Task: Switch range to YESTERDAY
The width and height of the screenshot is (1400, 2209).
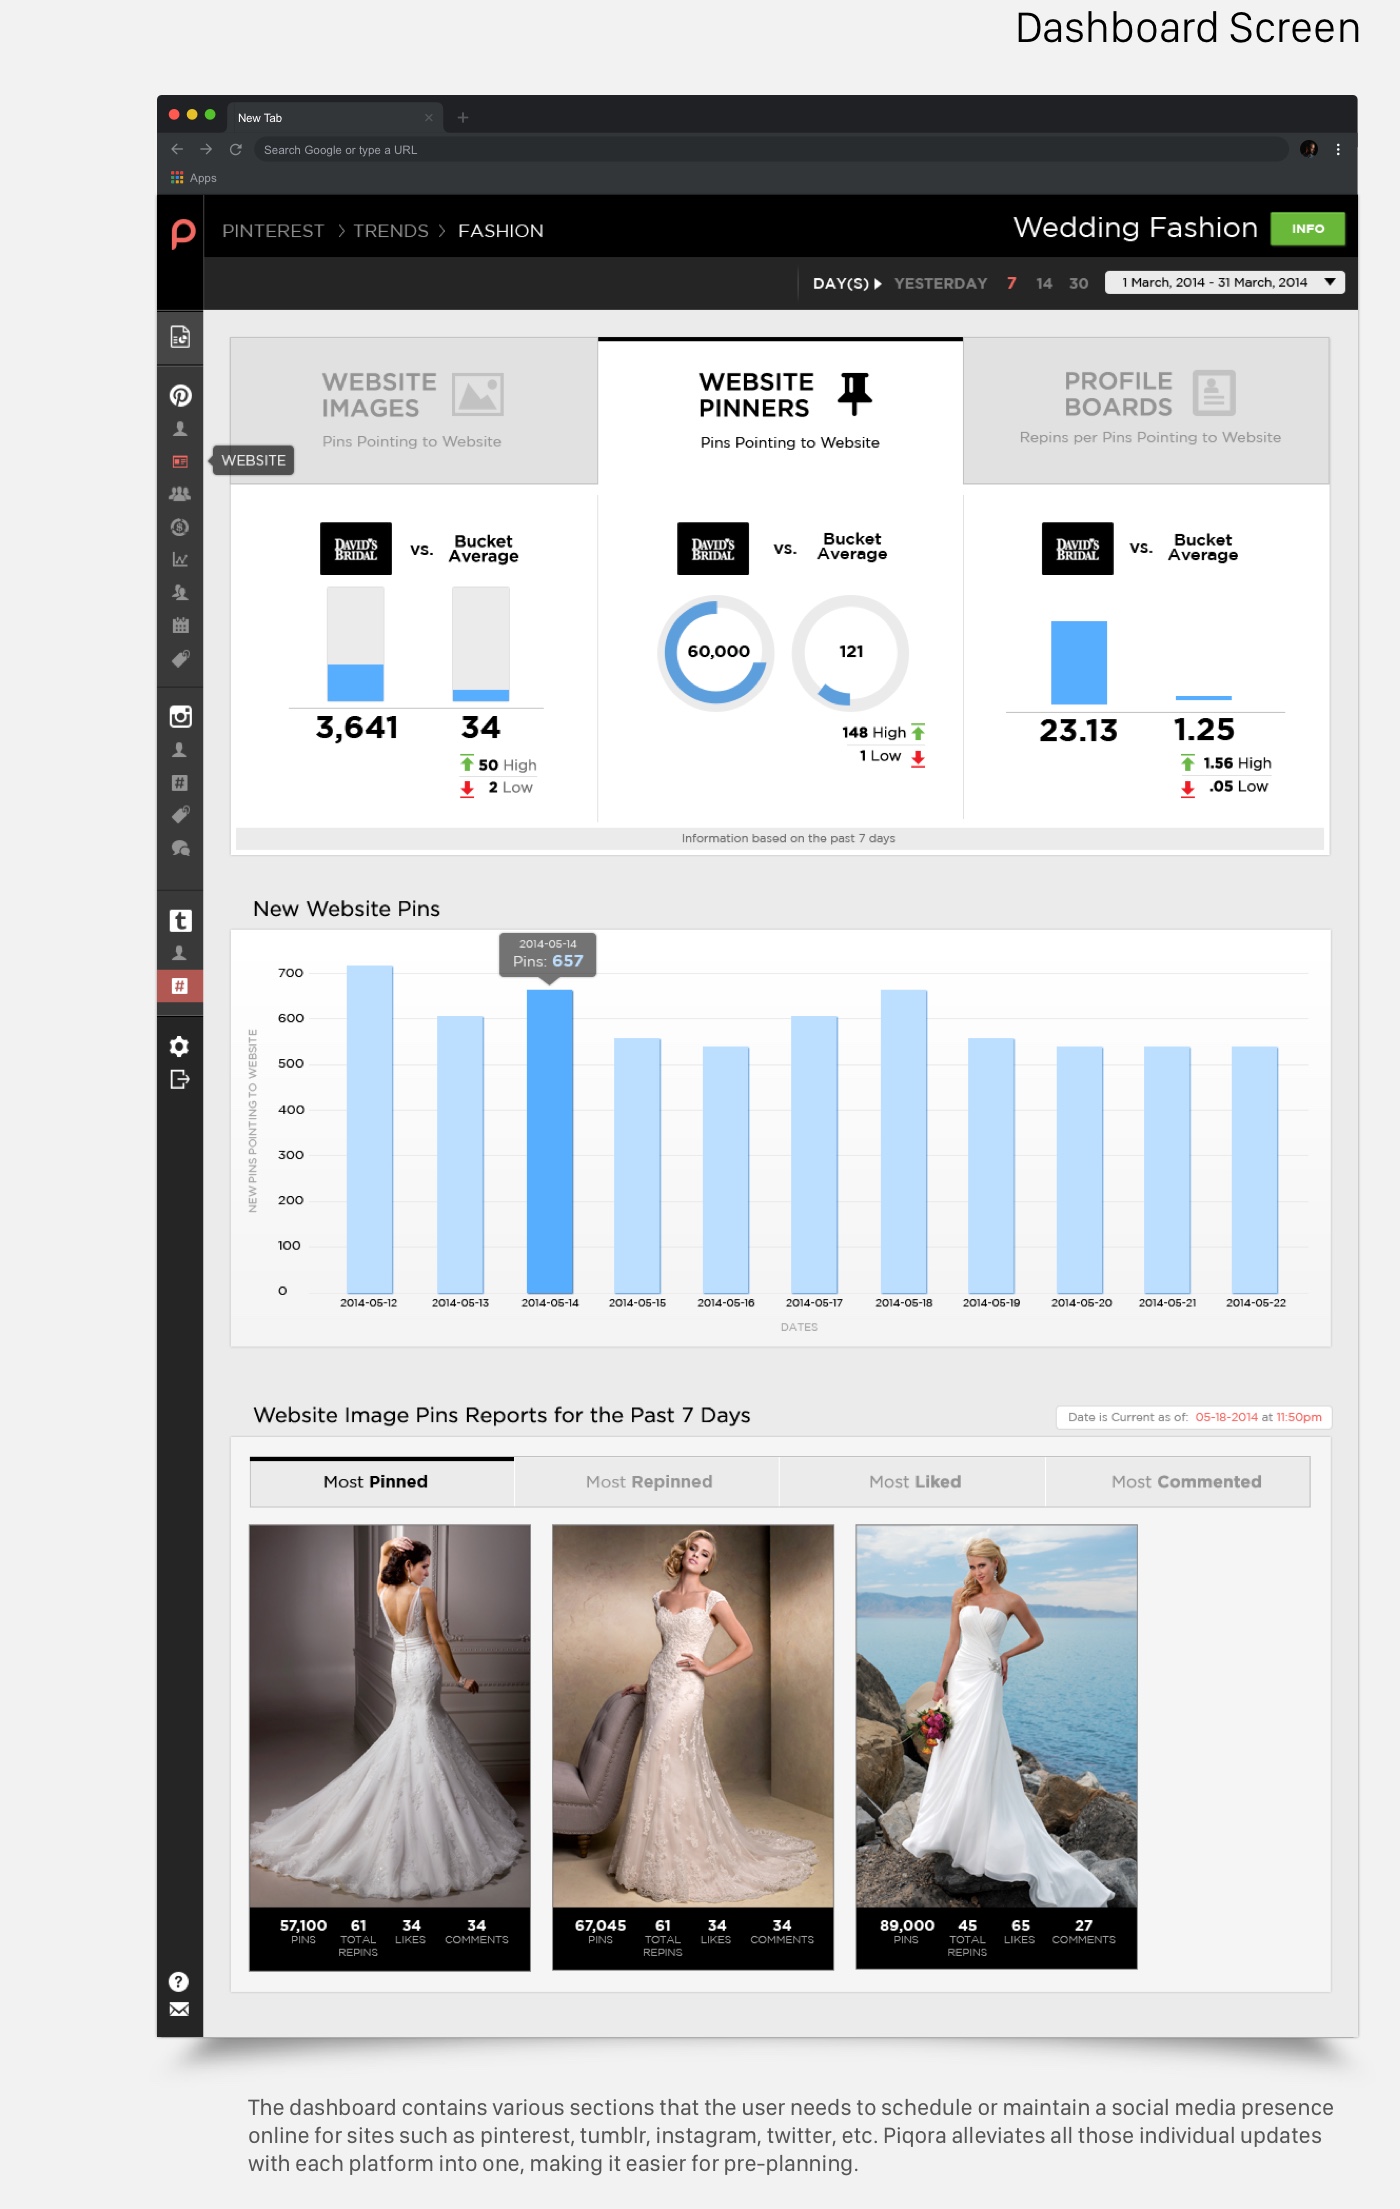Action: tap(940, 283)
